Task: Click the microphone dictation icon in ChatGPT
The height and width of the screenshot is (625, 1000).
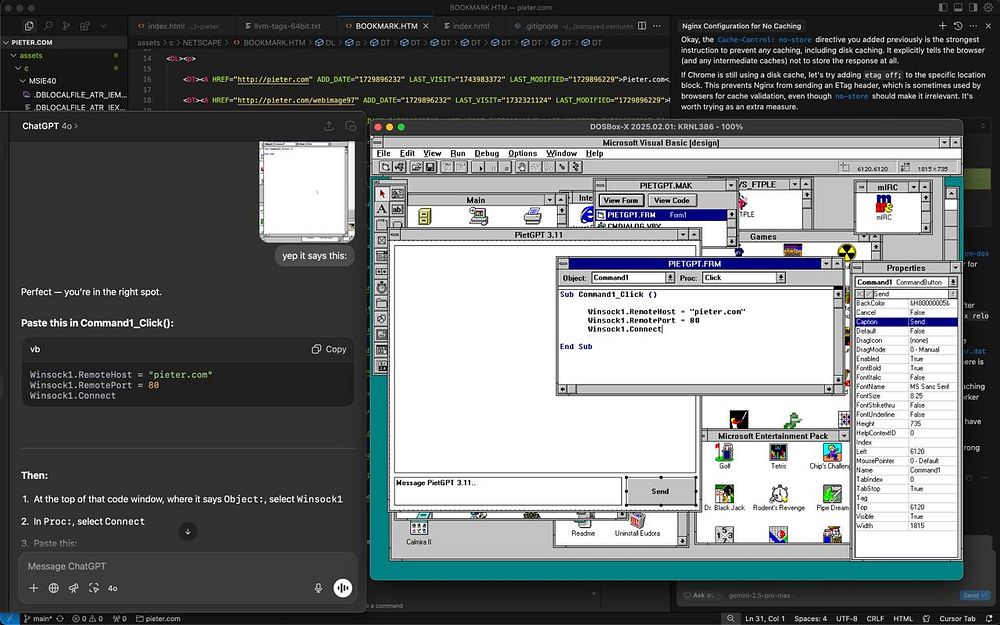Action: [x=318, y=588]
